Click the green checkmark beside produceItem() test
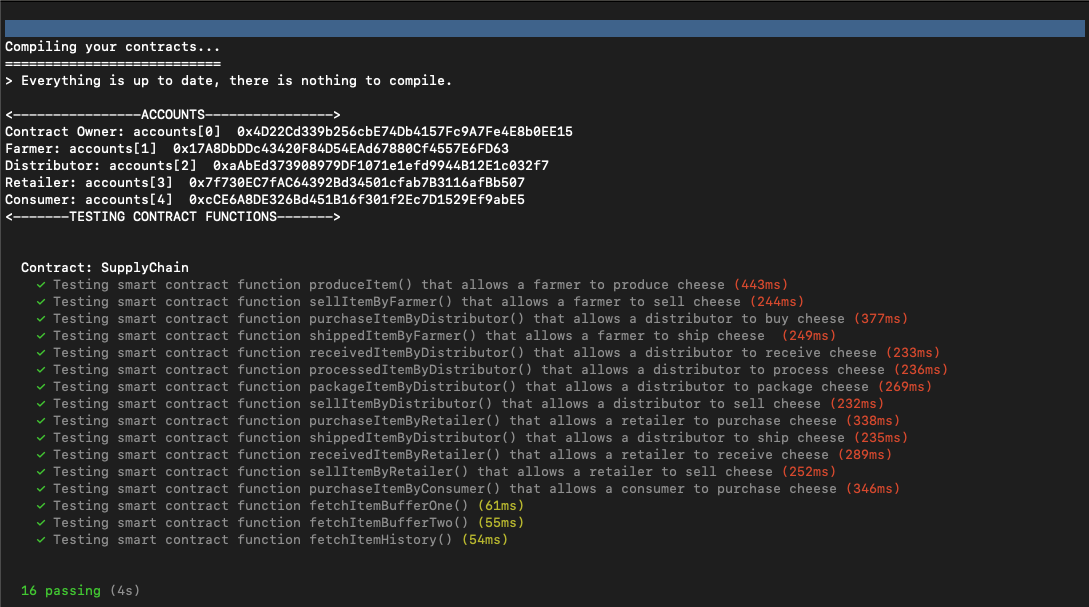The width and height of the screenshot is (1089, 607). pyautogui.click(x=41, y=285)
